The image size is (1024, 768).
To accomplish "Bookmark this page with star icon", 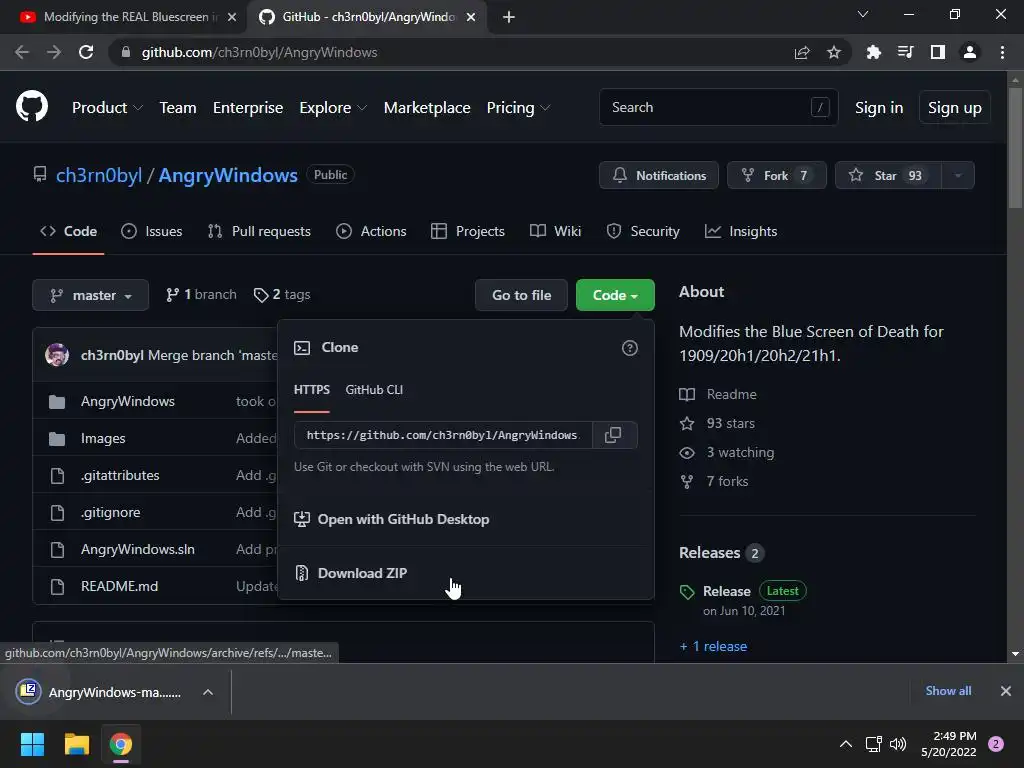I will point(834,52).
